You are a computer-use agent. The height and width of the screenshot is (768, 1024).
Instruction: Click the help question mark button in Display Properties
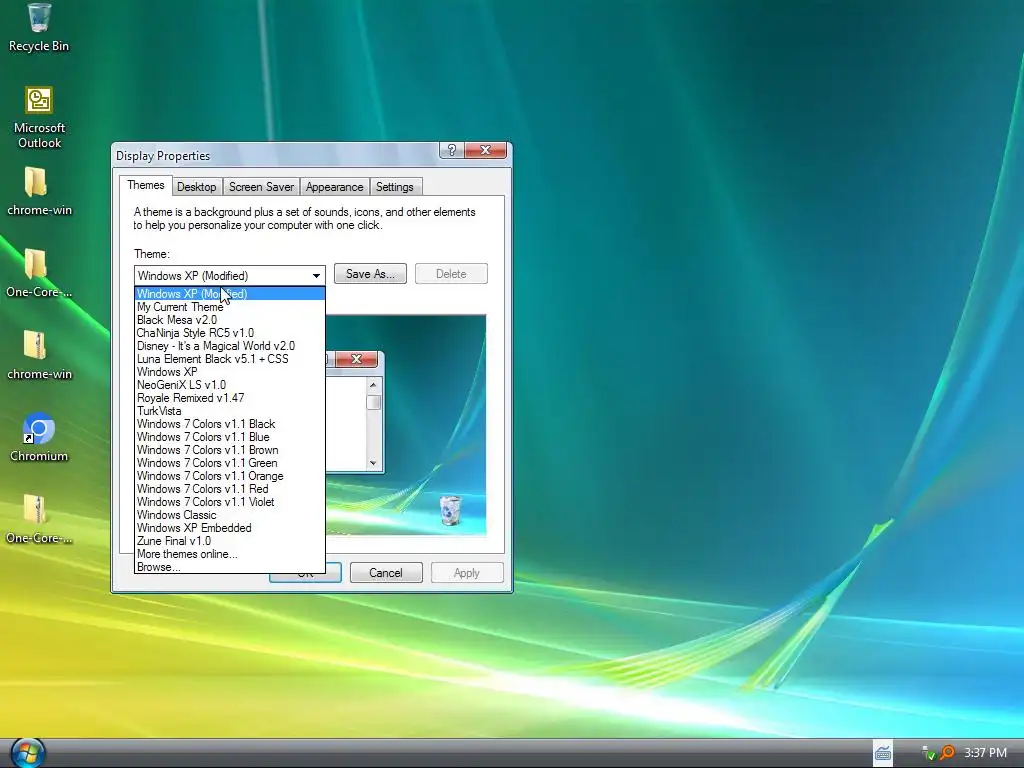tap(451, 150)
